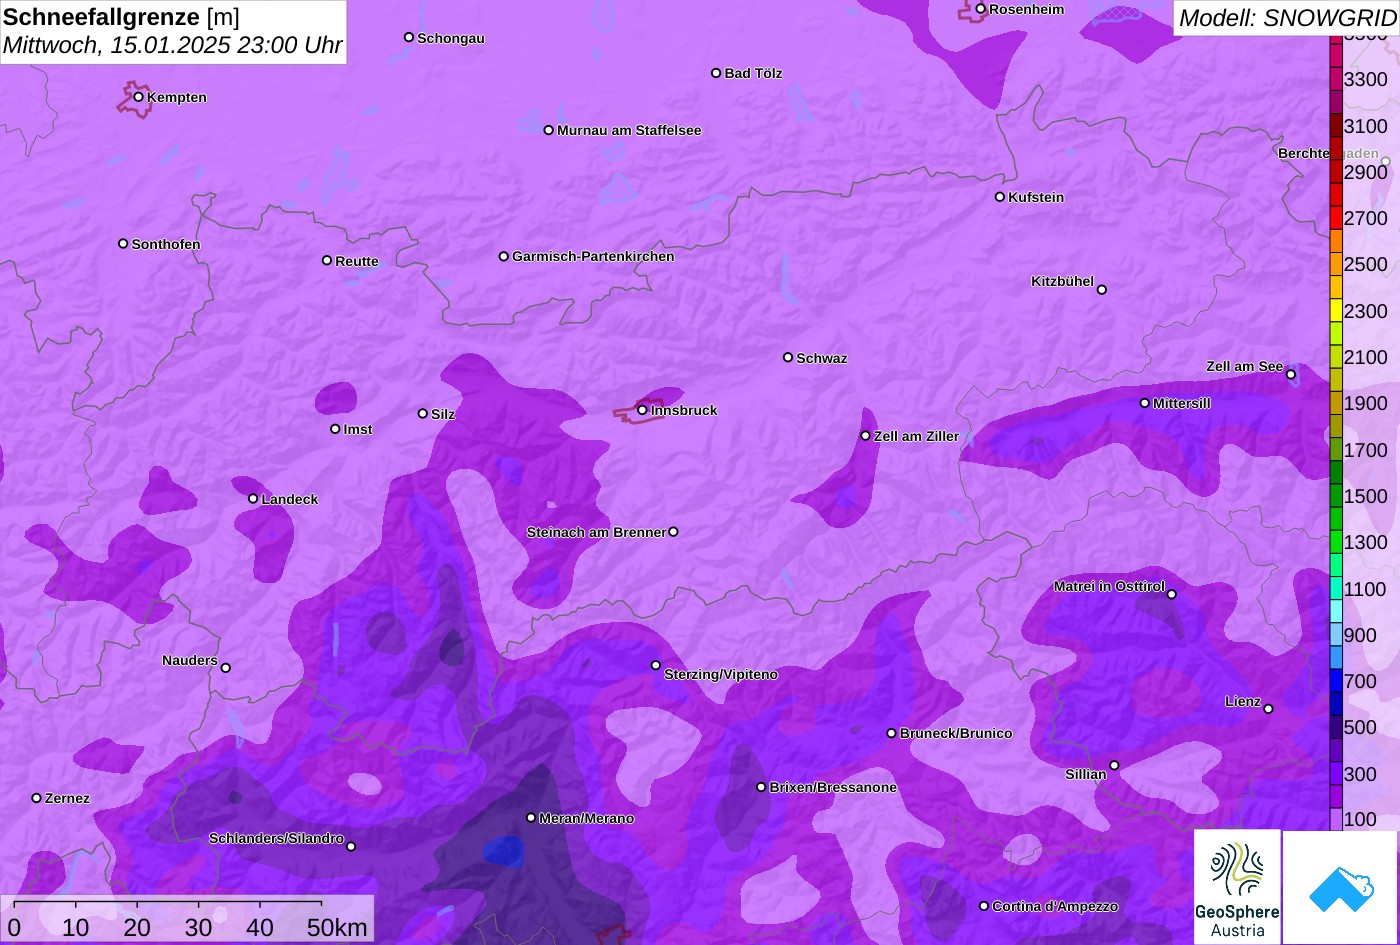Screen dimensions: 1400x945
Task: Click the Bad Tölz marker dot
Action: click(x=716, y=73)
